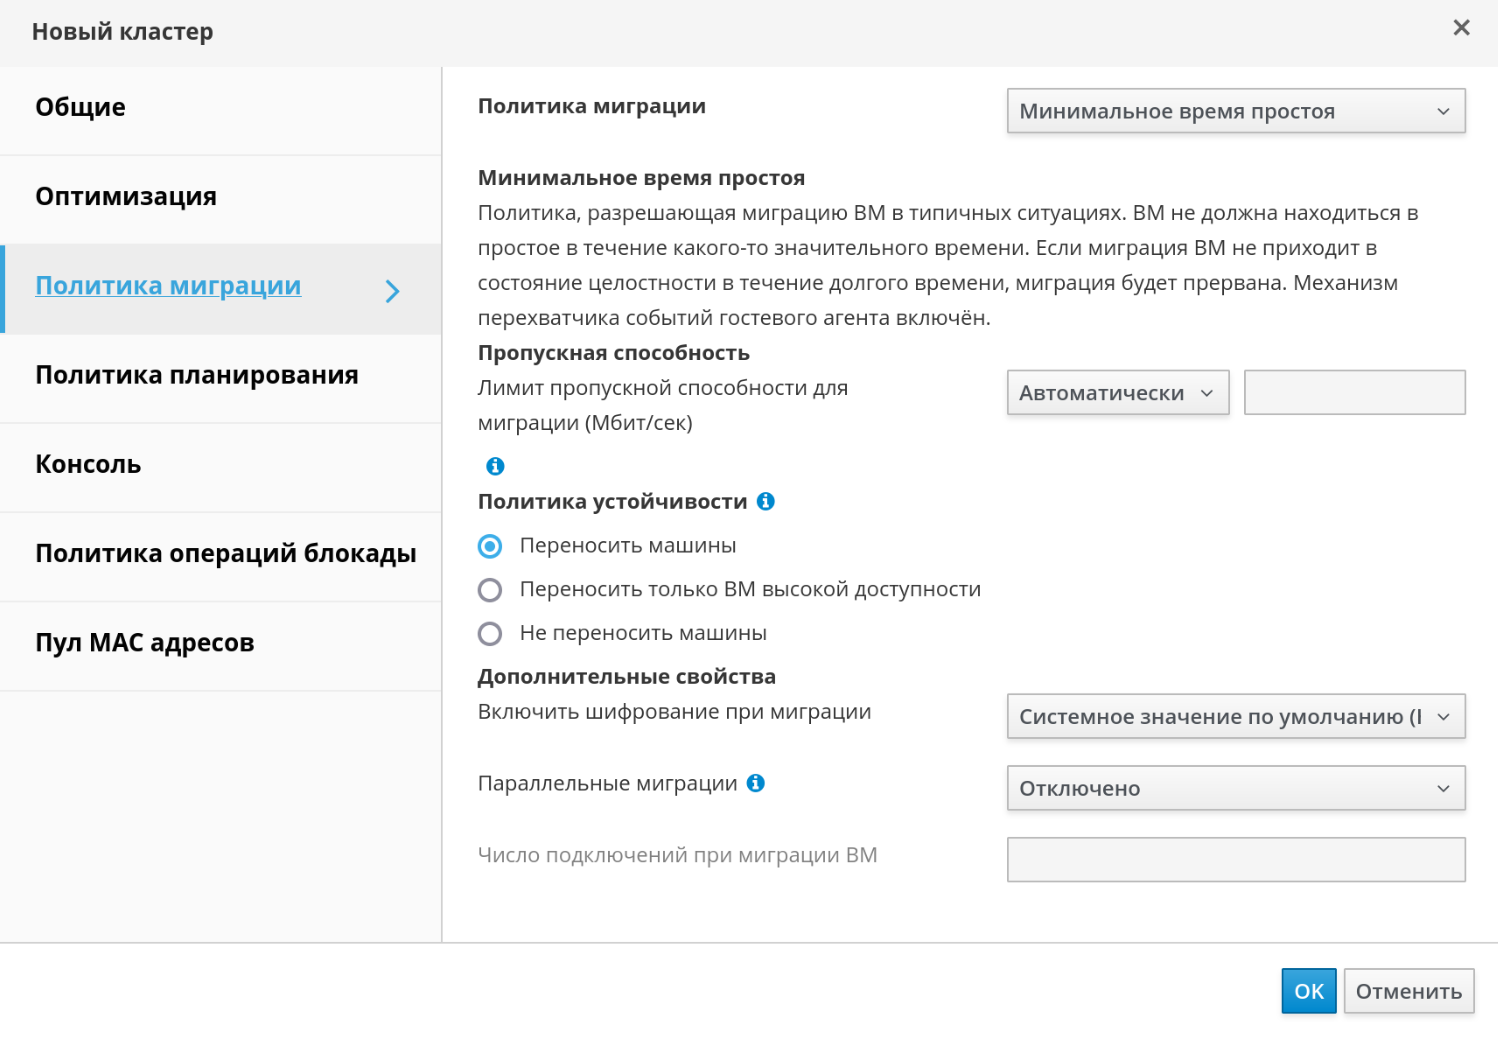Open Оптимизация tab

126,197
